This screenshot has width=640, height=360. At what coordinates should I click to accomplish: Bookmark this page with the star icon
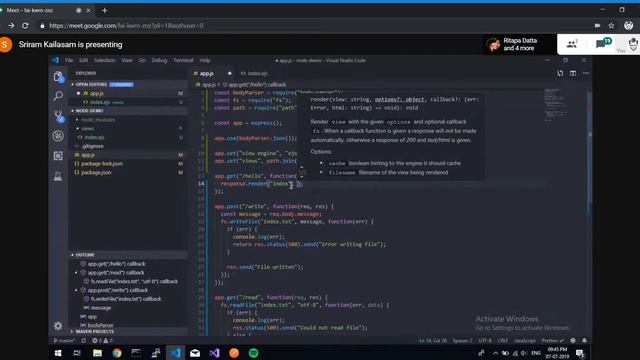611,26
